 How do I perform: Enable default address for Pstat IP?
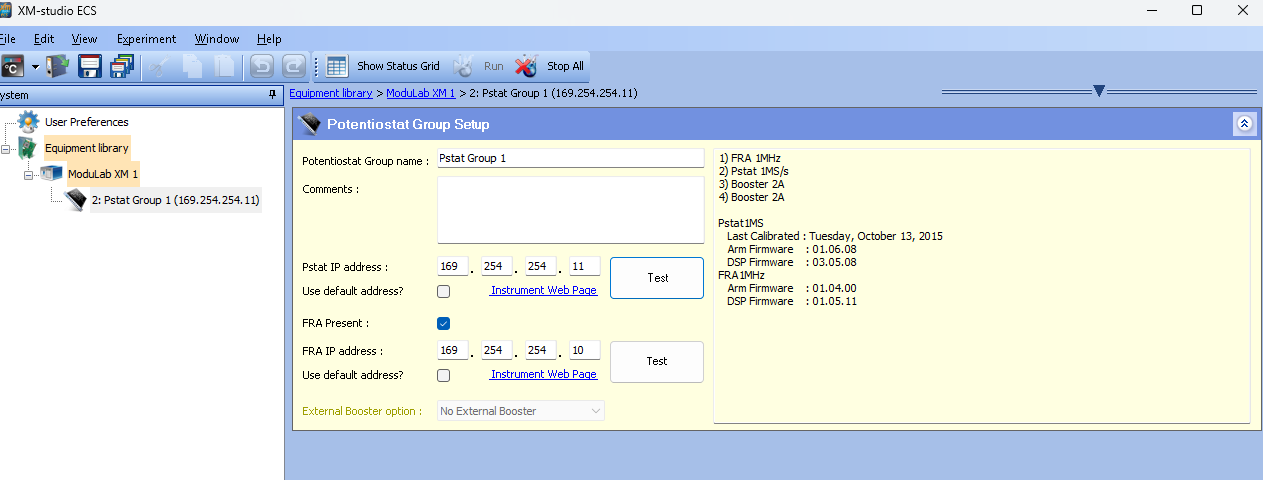click(444, 291)
